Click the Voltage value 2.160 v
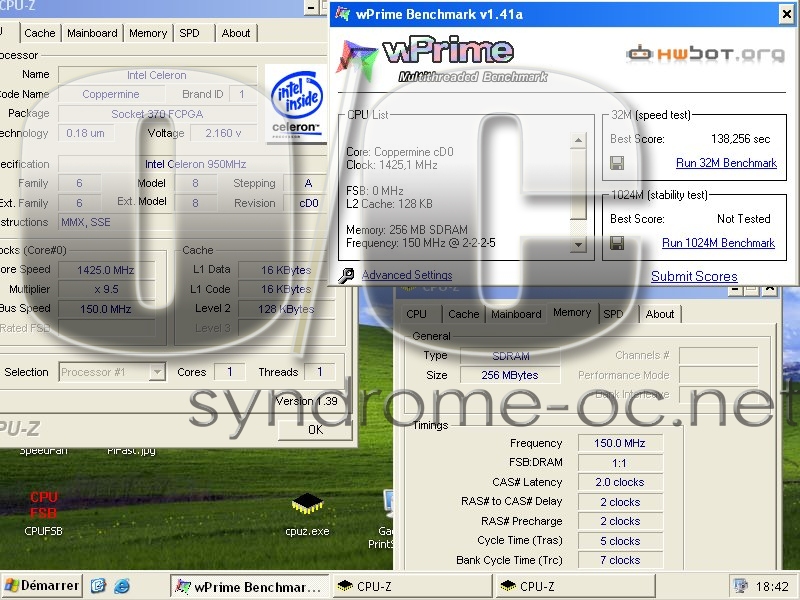The image size is (800, 600). pyautogui.click(x=223, y=133)
